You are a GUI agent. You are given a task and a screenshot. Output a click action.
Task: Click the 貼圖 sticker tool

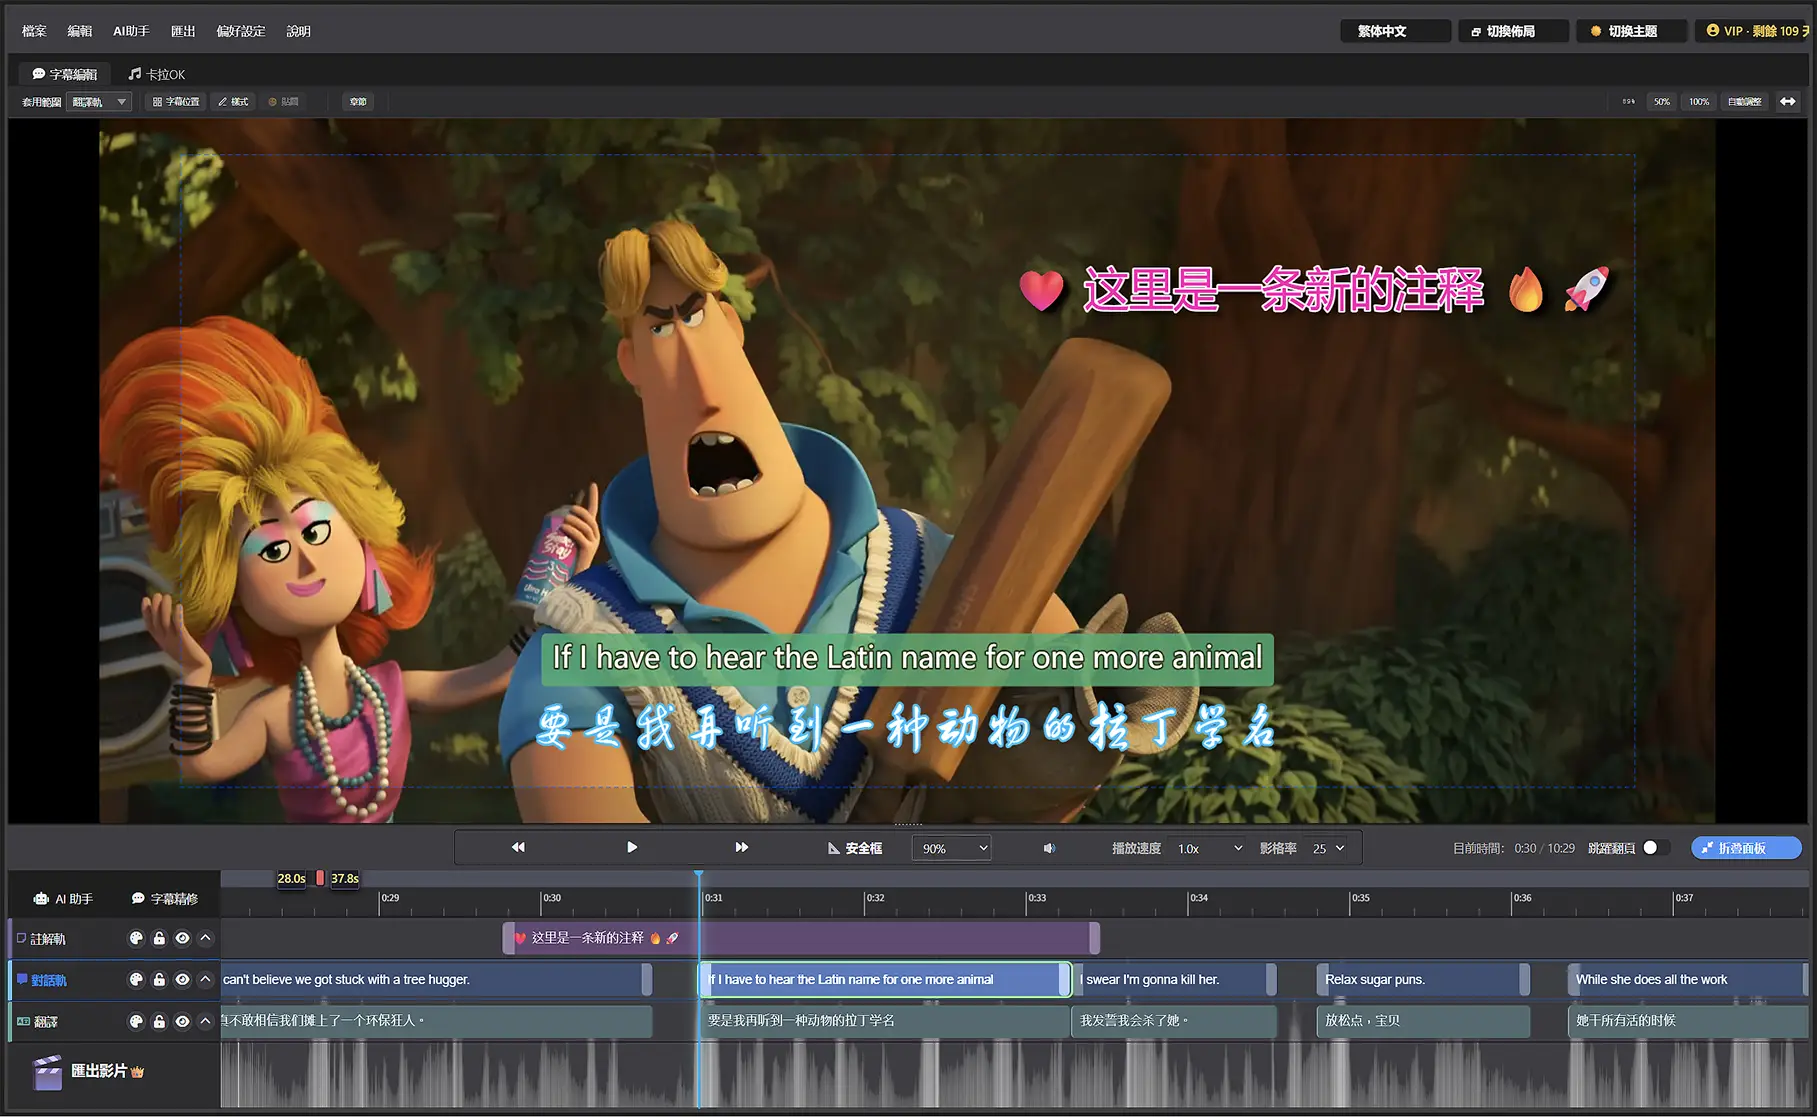(x=284, y=102)
